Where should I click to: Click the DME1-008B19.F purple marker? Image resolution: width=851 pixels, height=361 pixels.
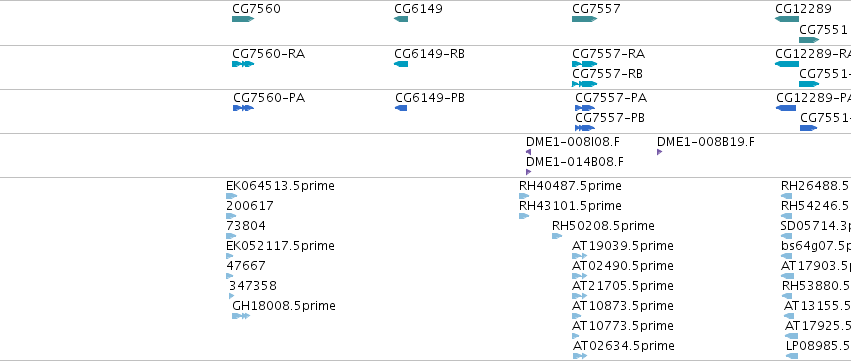click(659, 152)
